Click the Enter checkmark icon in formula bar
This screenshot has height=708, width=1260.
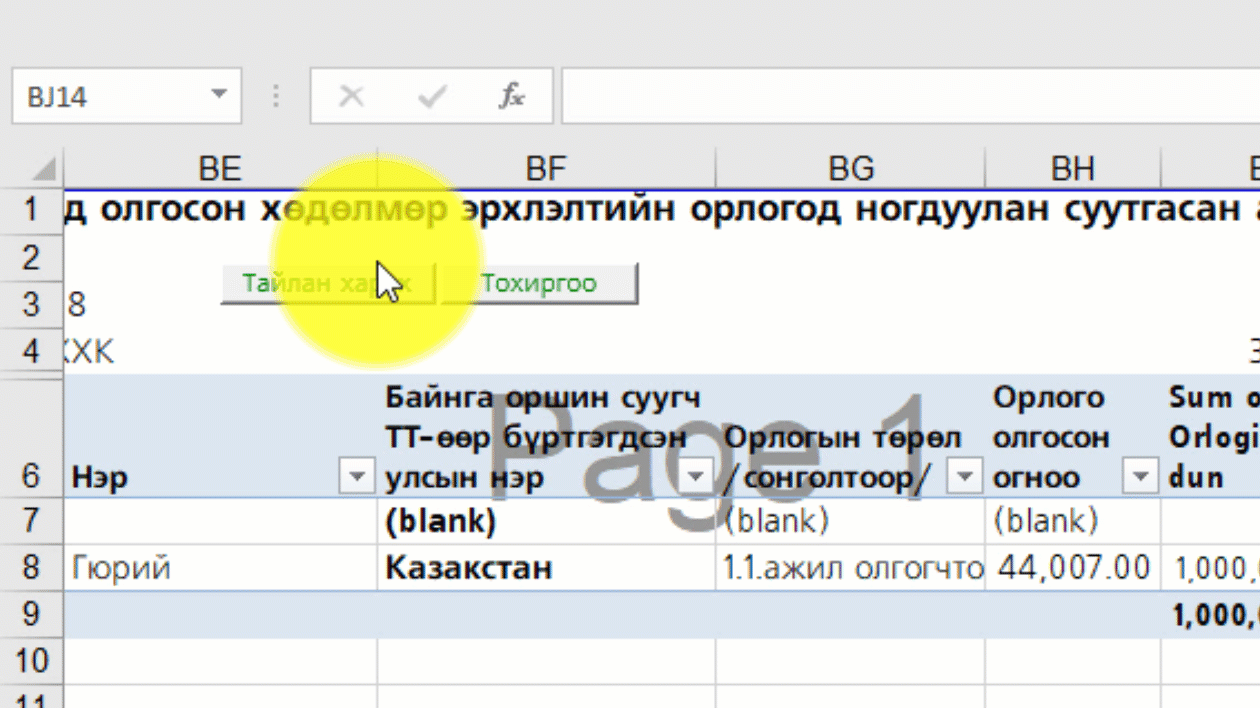(430, 96)
